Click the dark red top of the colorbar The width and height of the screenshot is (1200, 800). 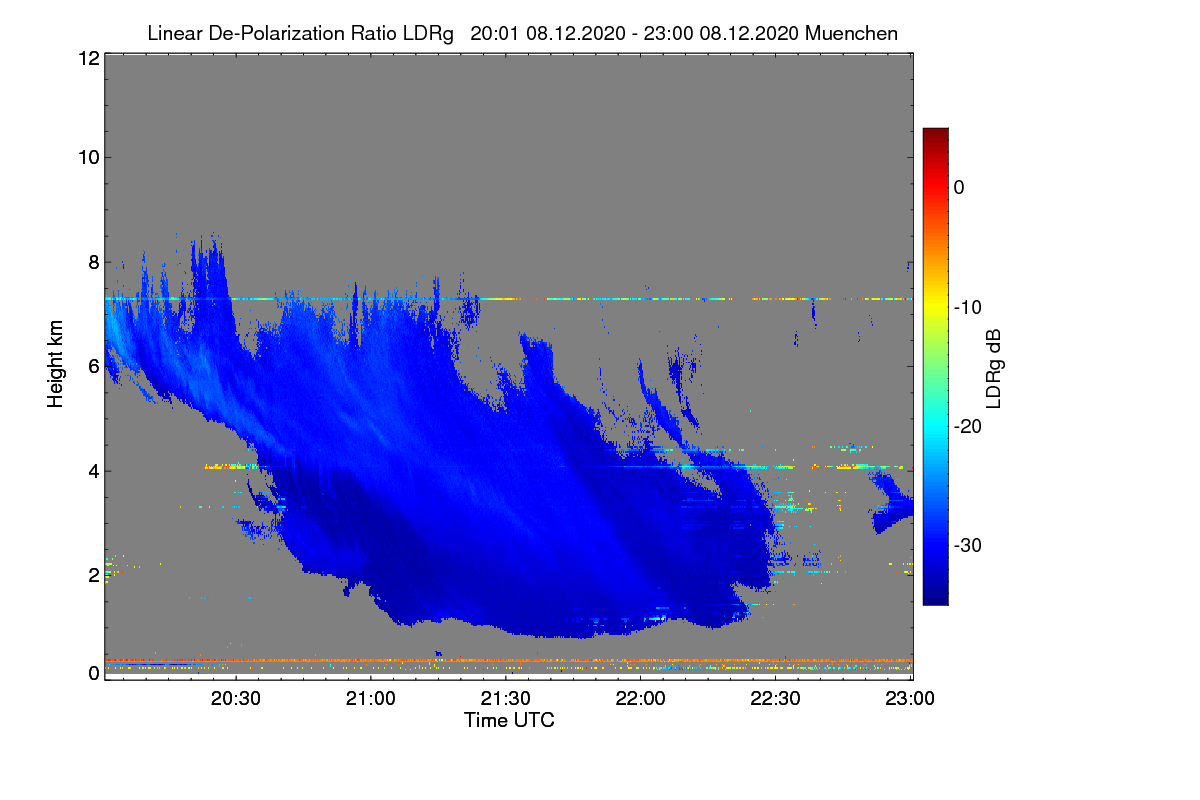[935, 134]
